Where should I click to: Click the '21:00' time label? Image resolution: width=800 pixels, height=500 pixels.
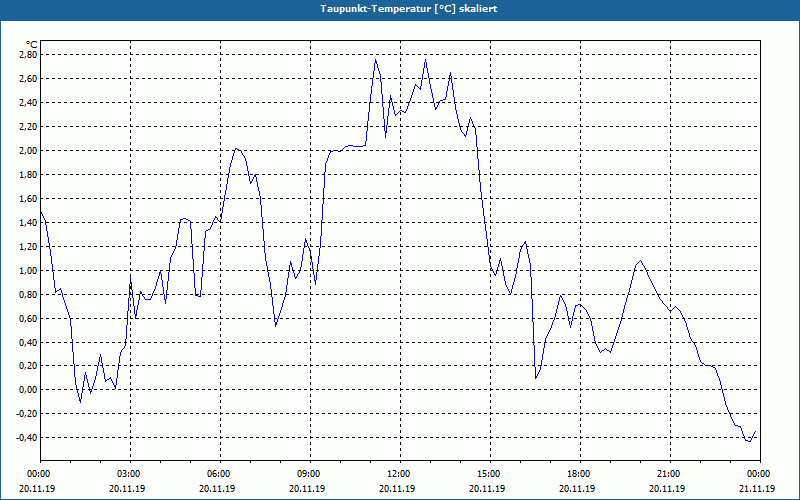[670, 474]
